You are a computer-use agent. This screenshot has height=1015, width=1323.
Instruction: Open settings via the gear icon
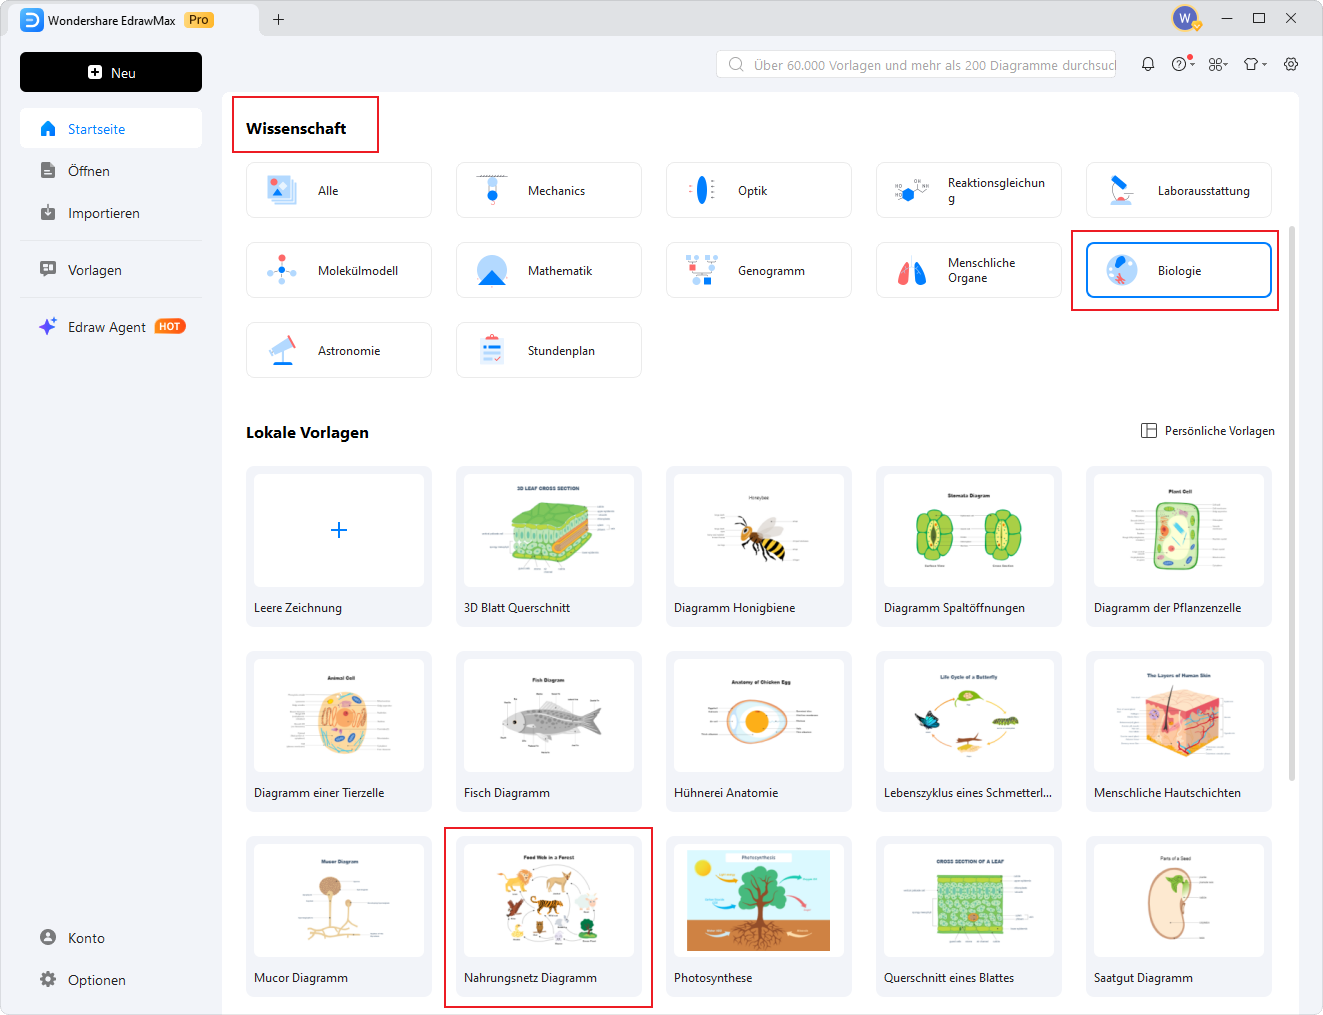click(x=1291, y=64)
